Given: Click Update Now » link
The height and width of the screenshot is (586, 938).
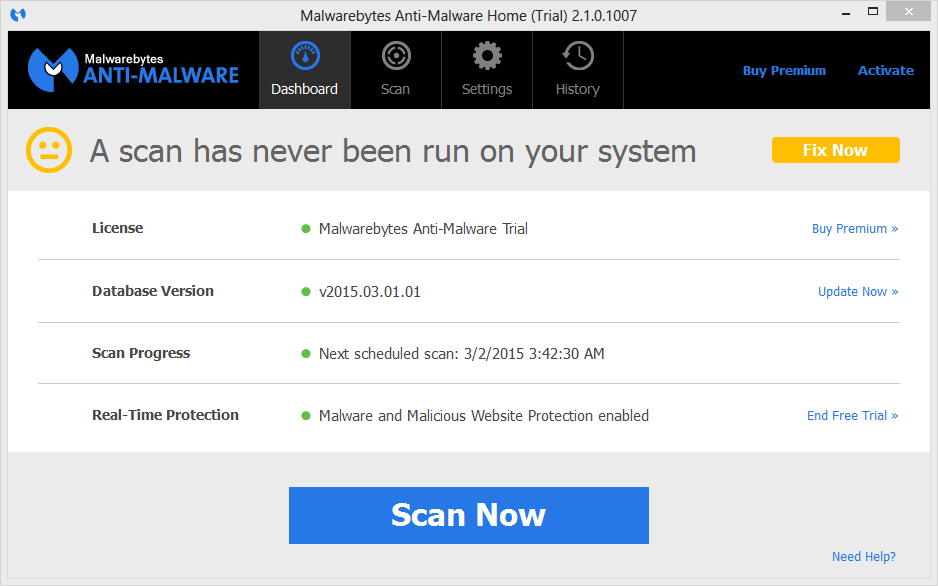Looking at the screenshot, I should 857,292.
